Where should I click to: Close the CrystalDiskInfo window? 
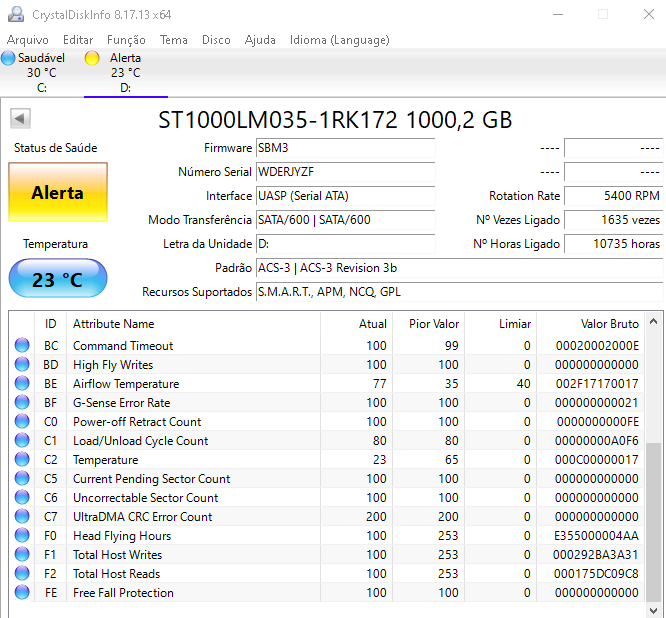pos(649,14)
